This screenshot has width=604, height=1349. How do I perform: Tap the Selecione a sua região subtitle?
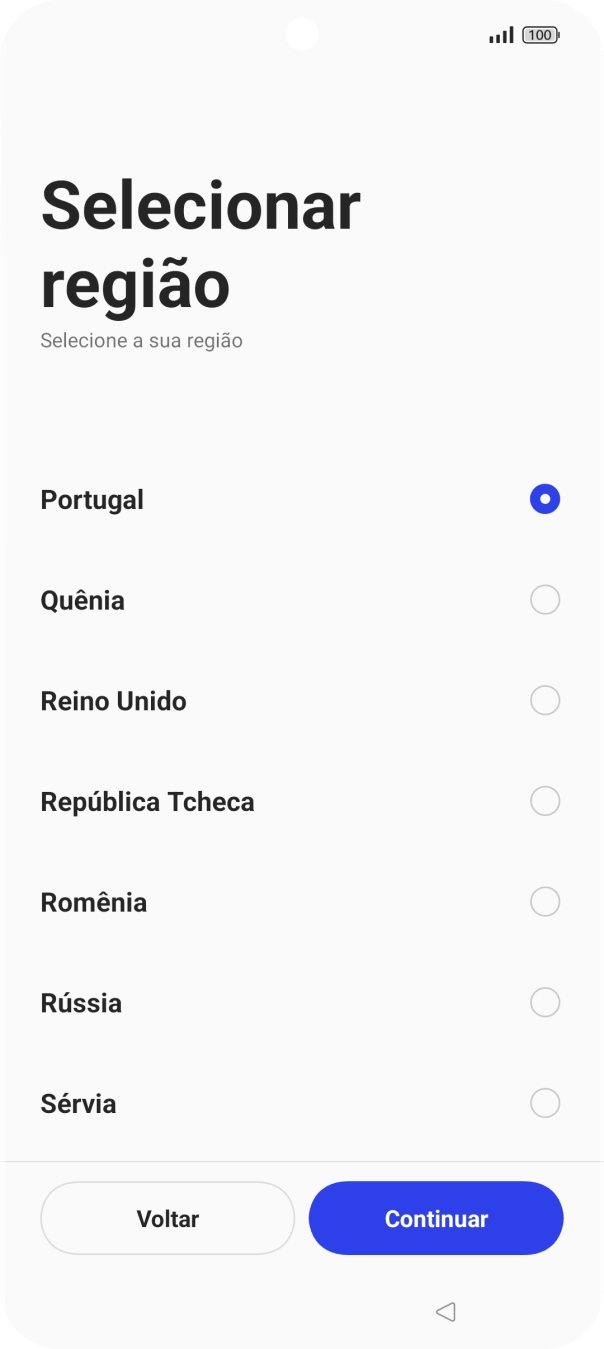coord(141,340)
